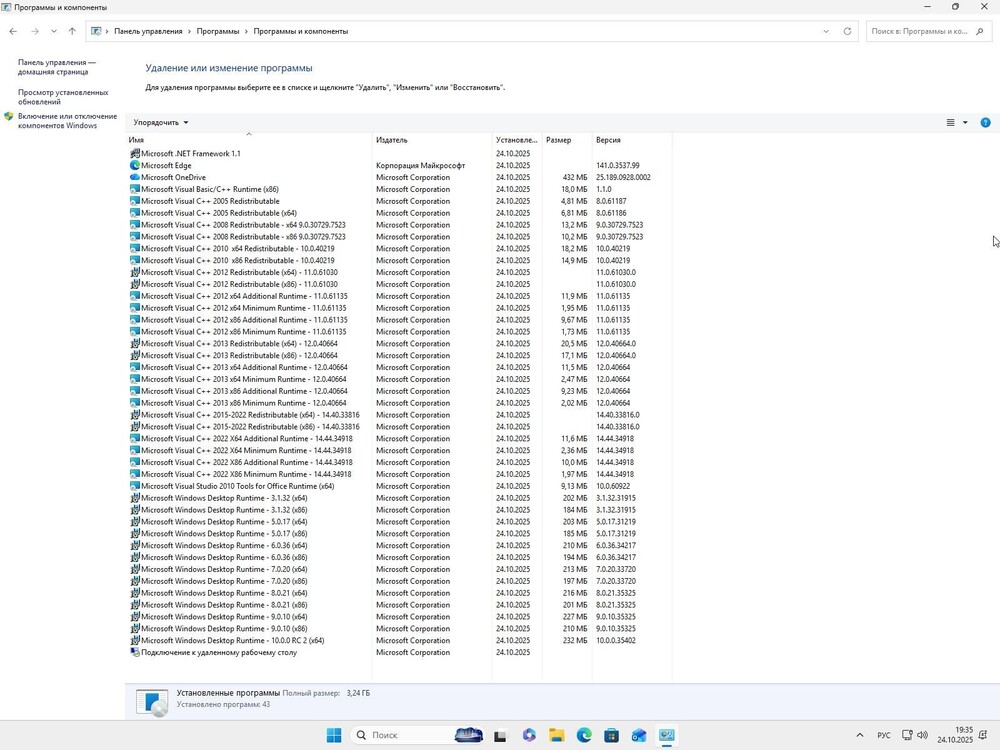Refresh the Programs and Features list
The image size is (1000, 750).
click(x=847, y=31)
